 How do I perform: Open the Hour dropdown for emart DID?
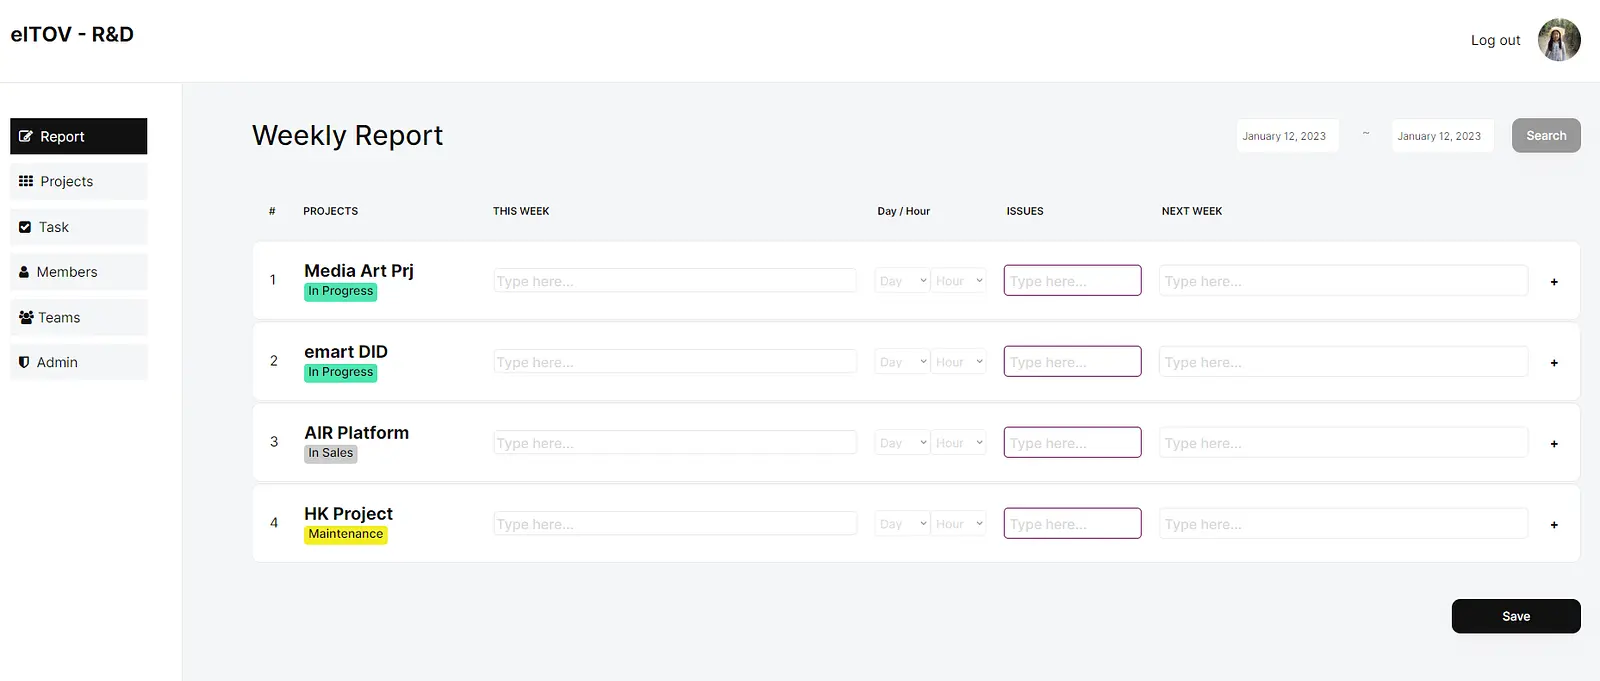click(959, 362)
